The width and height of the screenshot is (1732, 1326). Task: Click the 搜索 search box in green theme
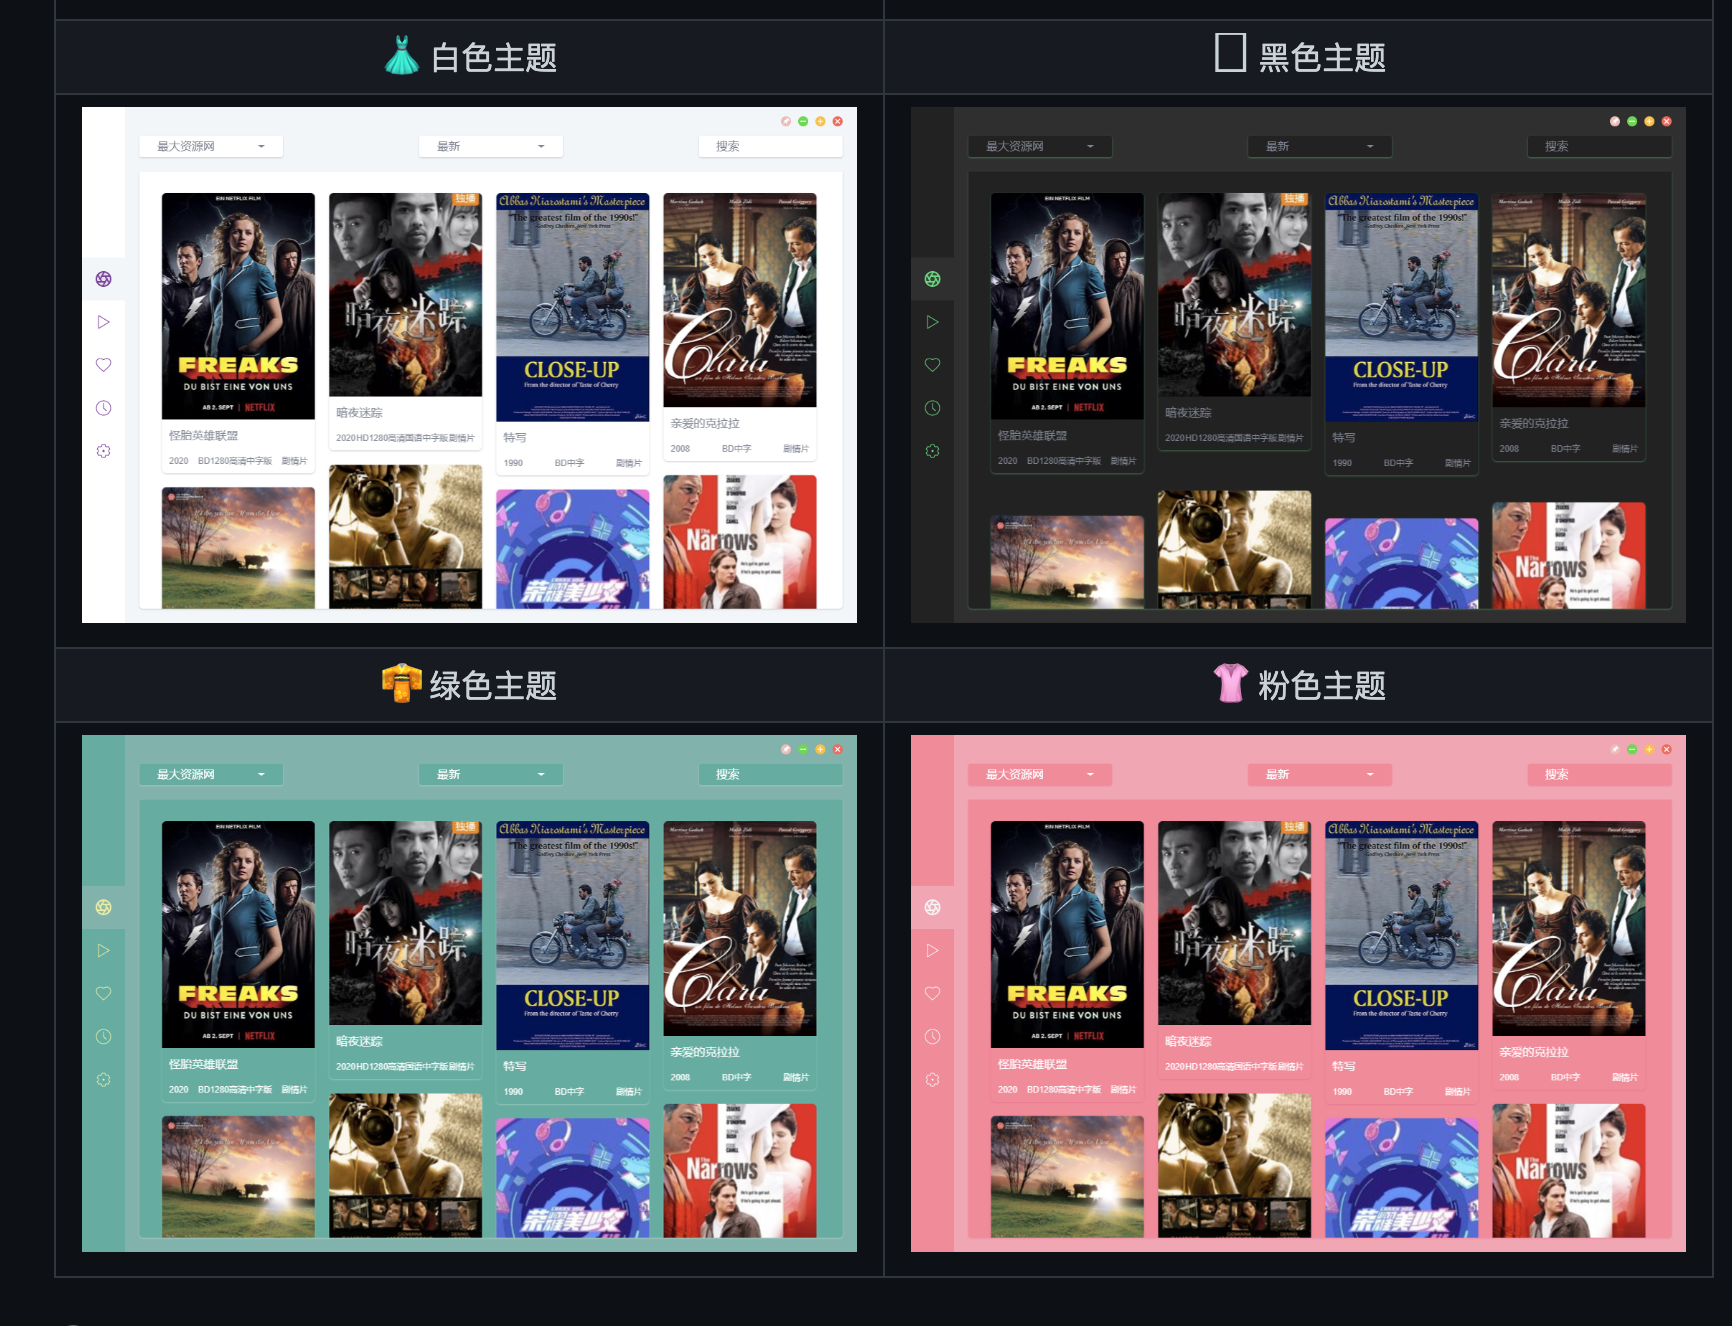tap(770, 774)
